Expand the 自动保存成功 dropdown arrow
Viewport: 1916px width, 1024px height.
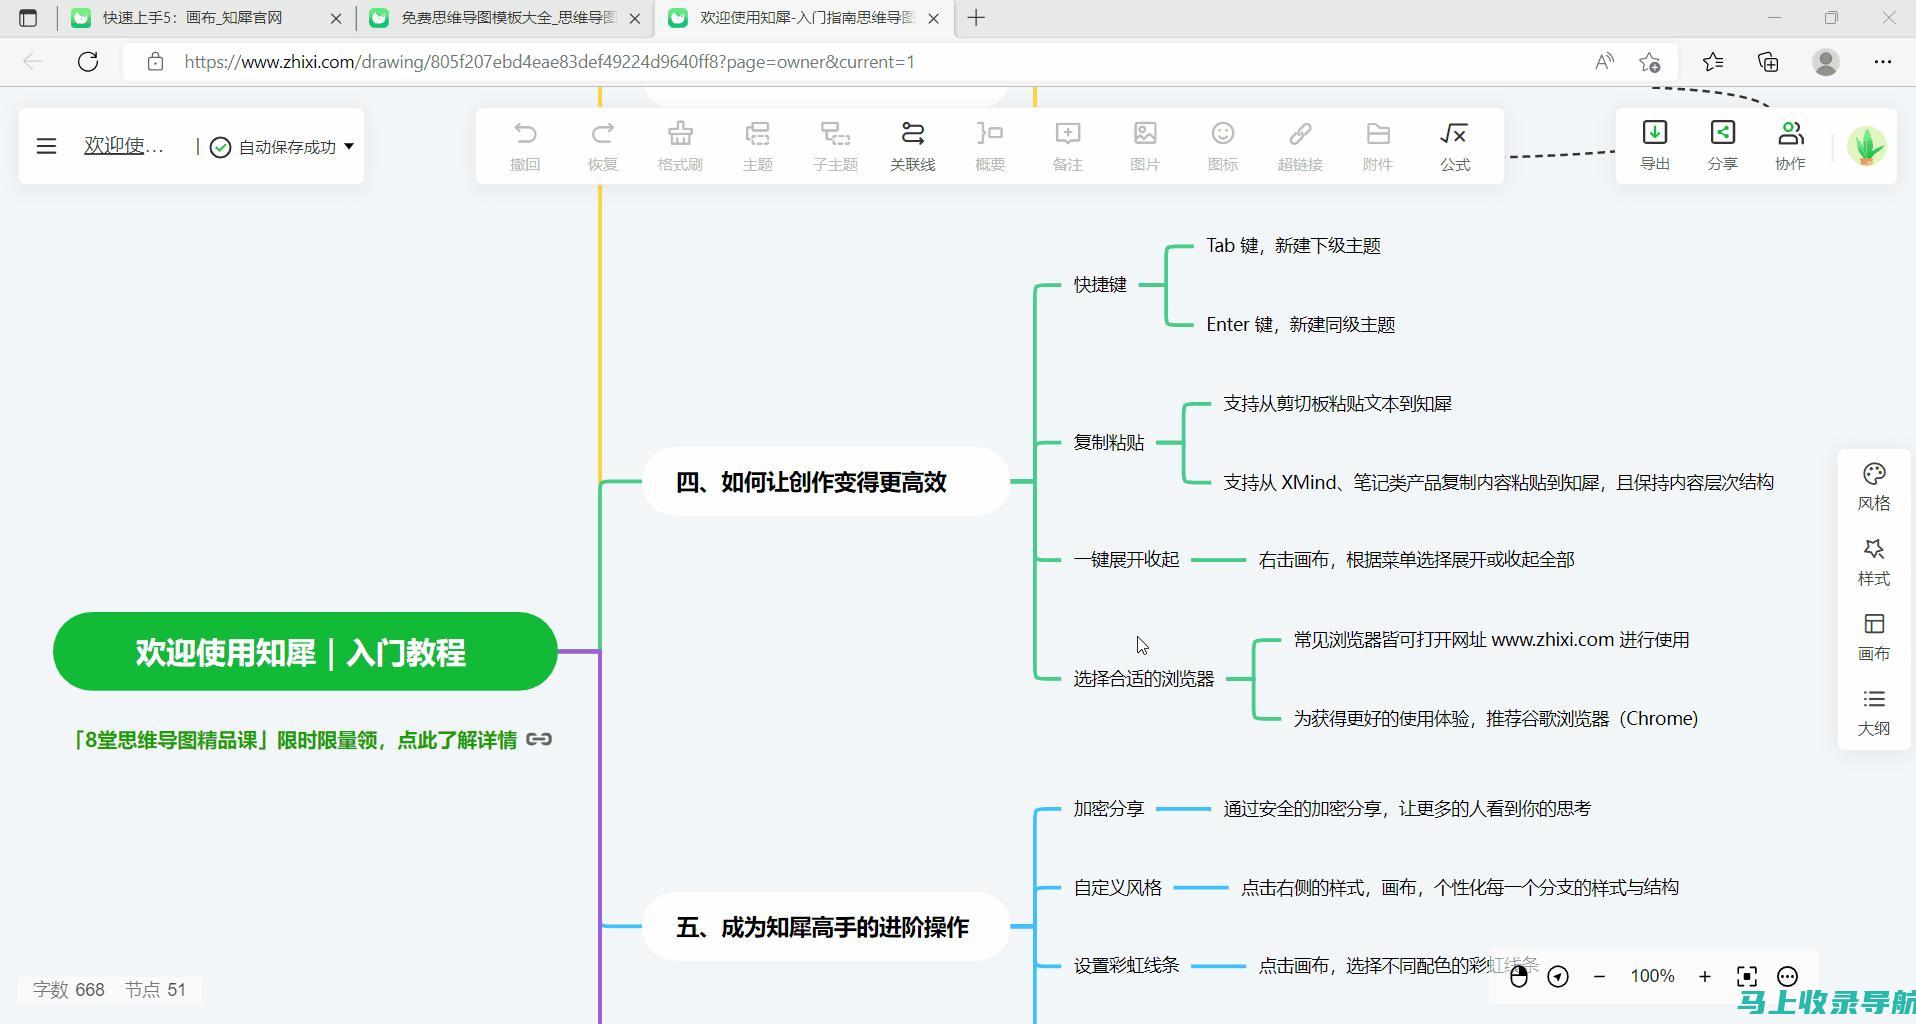coord(349,146)
